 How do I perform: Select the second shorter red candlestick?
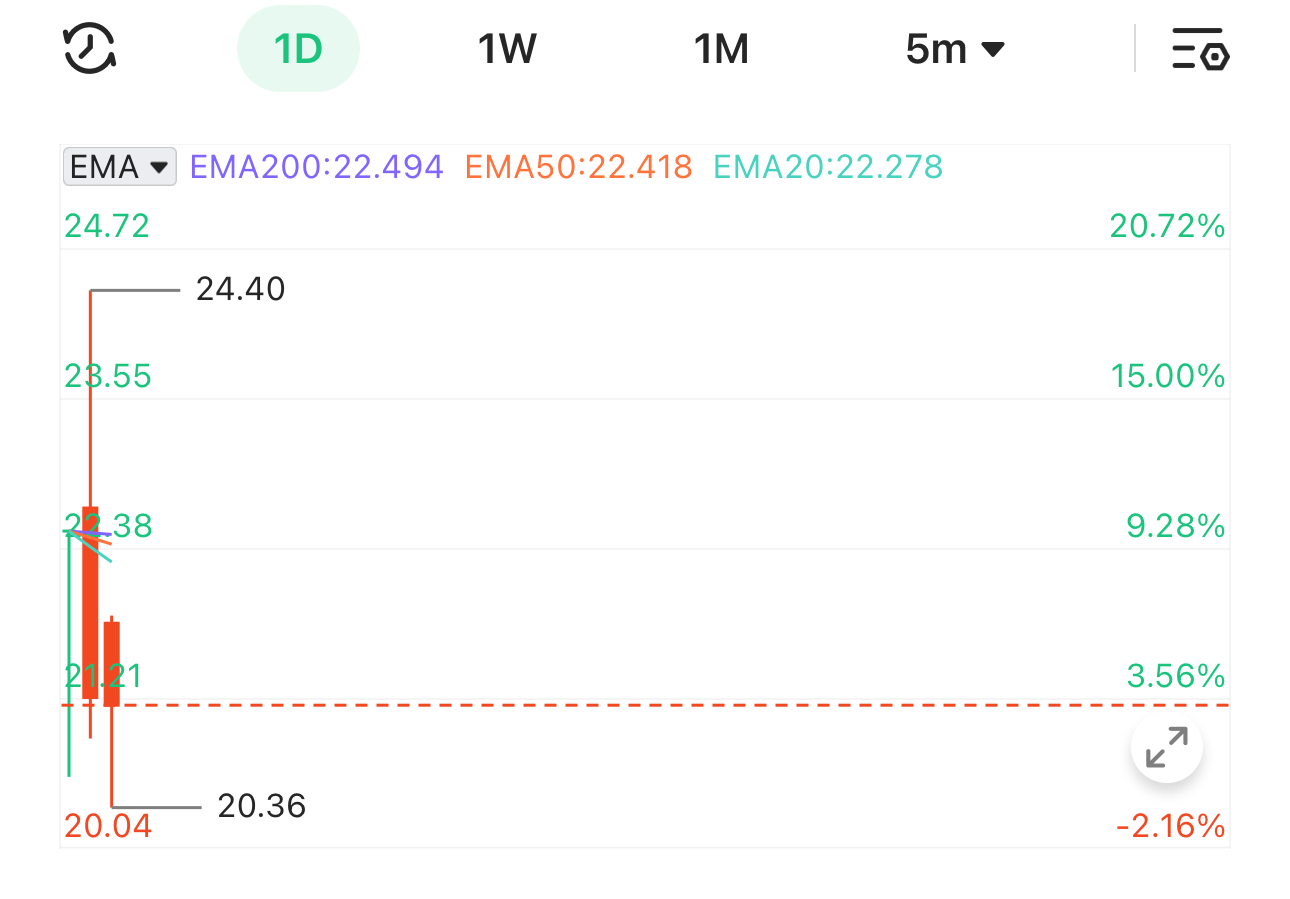coord(112,664)
